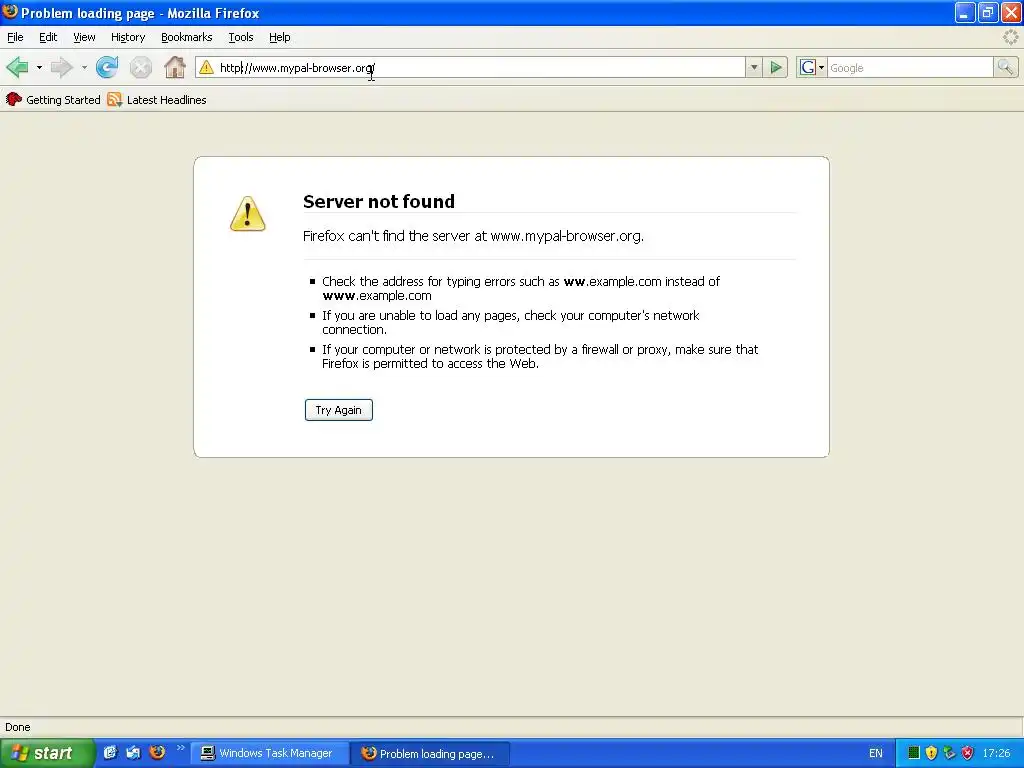This screenshot has height=768, width=1024.
Task: Click the green Task Manager CPU tray icon
Action: pyautogui.click(x=914, y=753)
